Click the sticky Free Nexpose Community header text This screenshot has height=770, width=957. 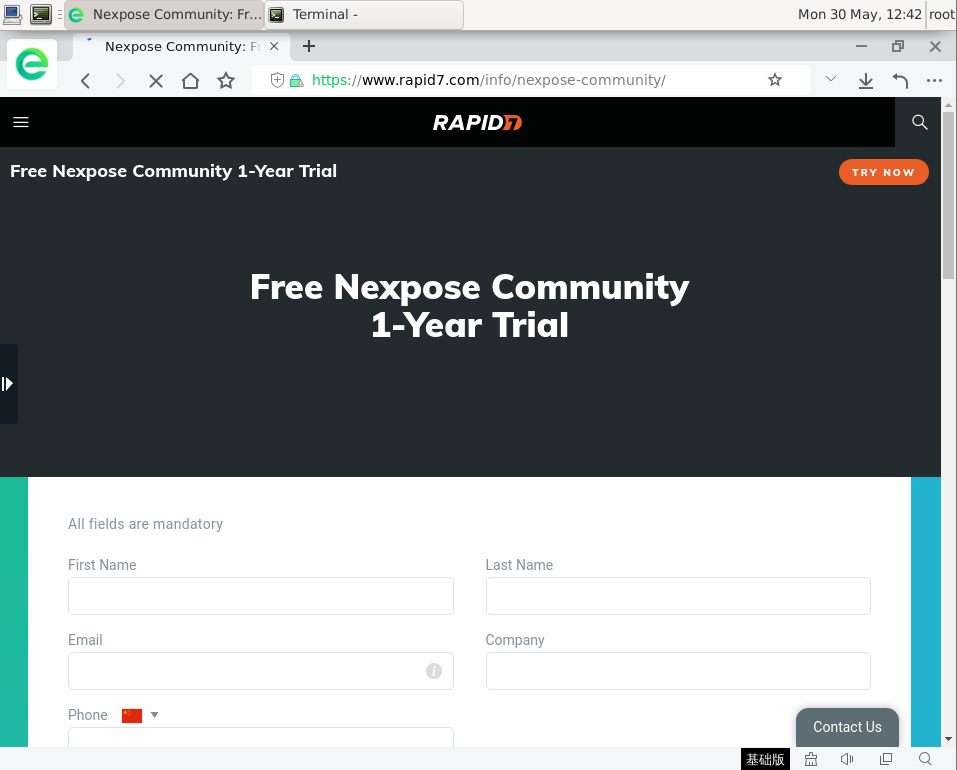(x=173, y=171)
